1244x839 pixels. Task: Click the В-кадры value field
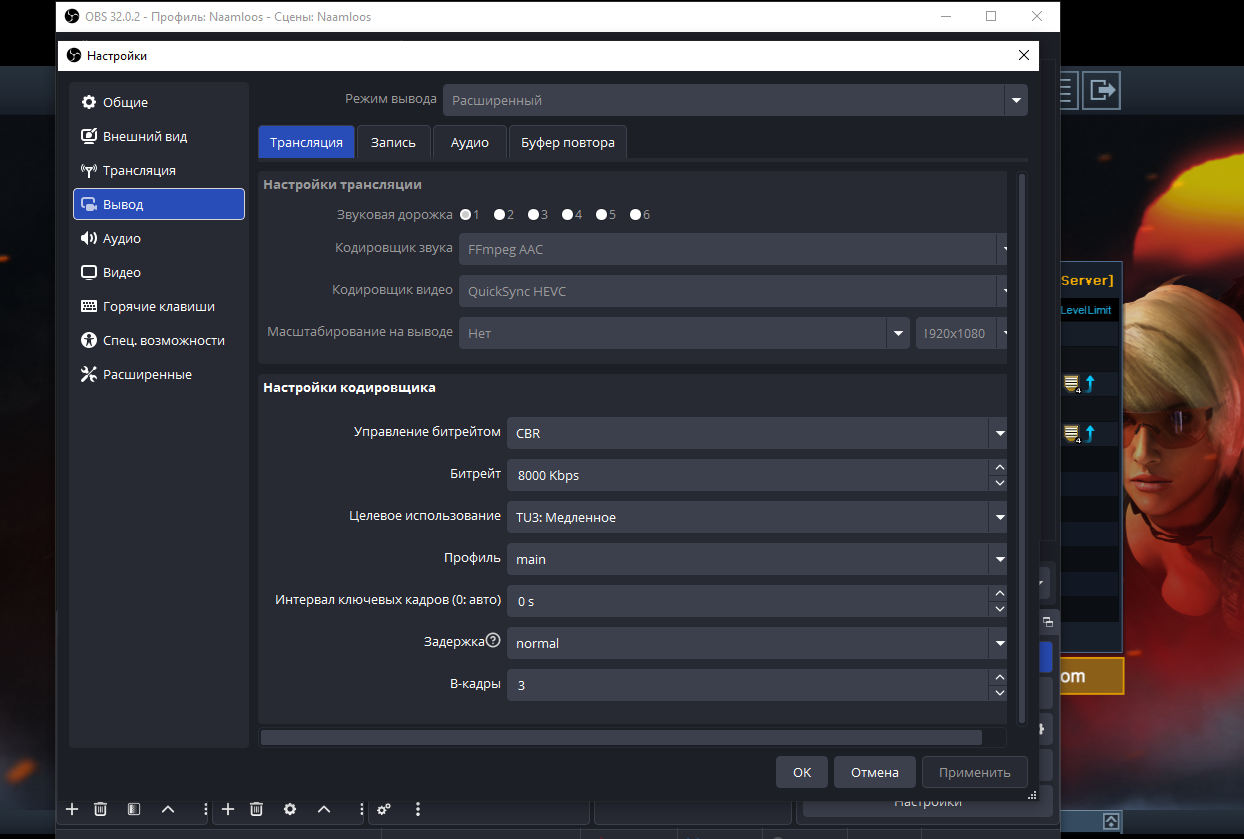point(748,685)
